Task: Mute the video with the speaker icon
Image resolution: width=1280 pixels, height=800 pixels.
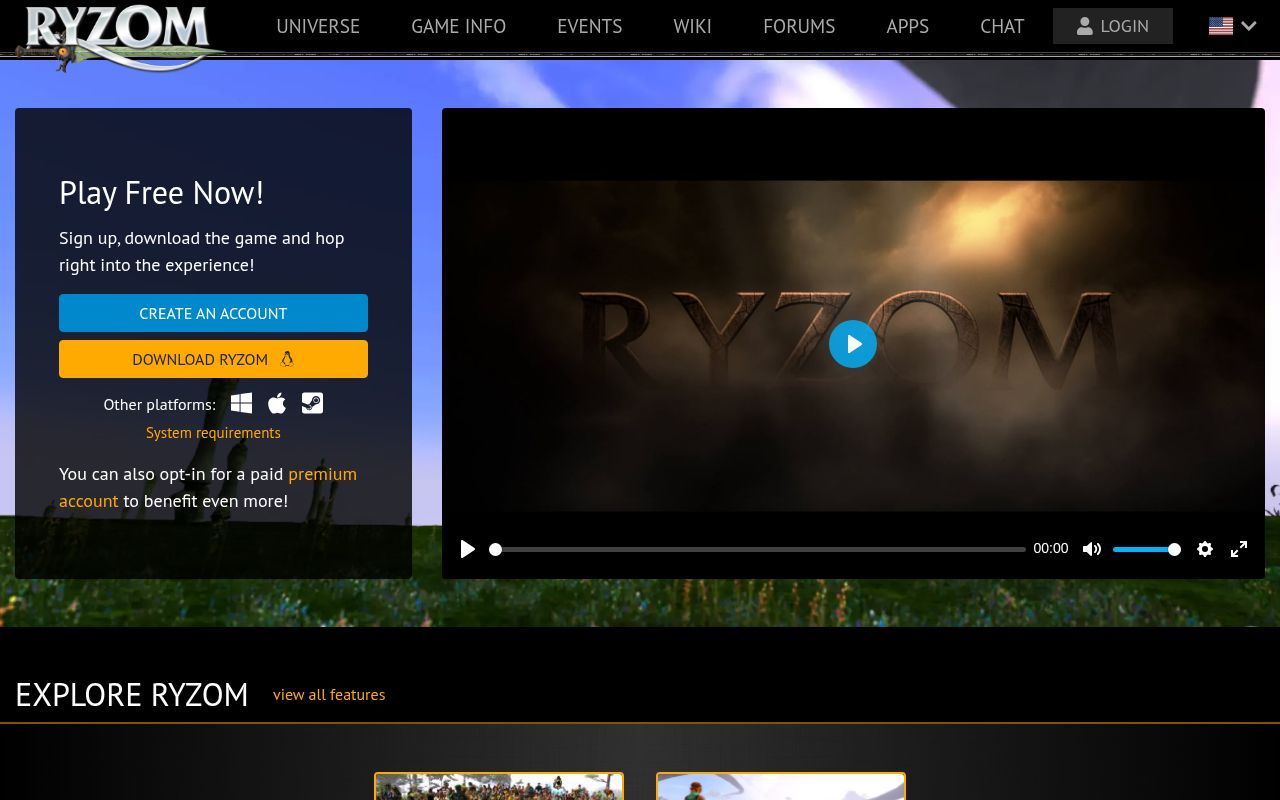Action: point(1092,549)
